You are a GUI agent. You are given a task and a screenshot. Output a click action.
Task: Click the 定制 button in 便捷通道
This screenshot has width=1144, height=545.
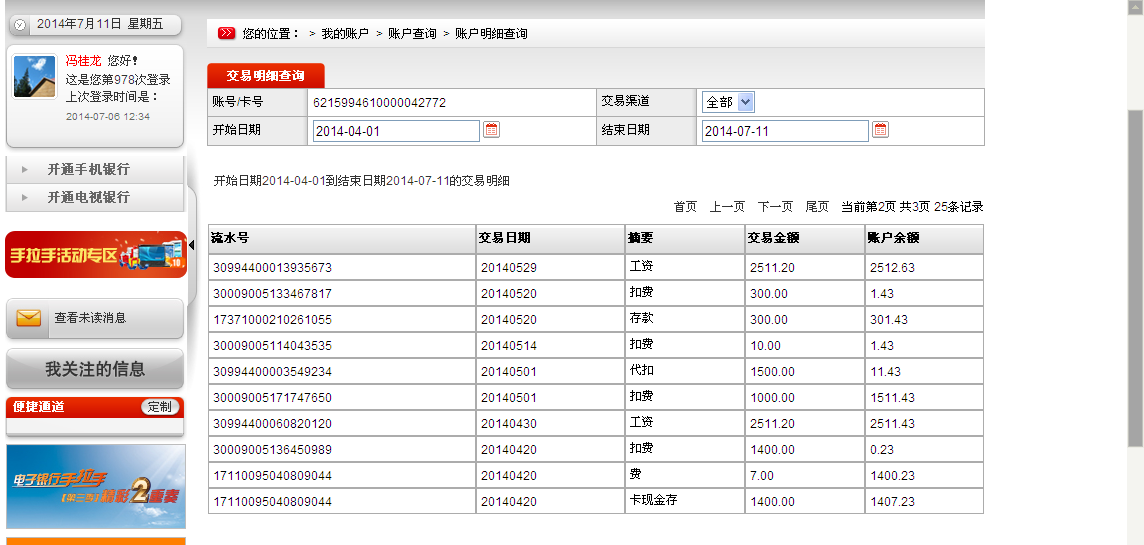coord(160,407)
